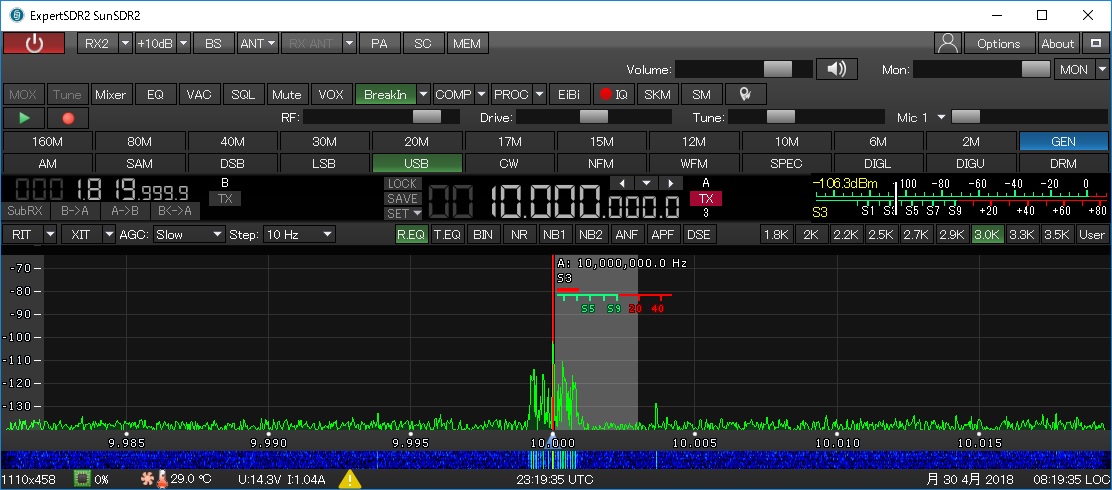Toggle the Mute button
The image size is (1112, 490).
click(287, 94)
